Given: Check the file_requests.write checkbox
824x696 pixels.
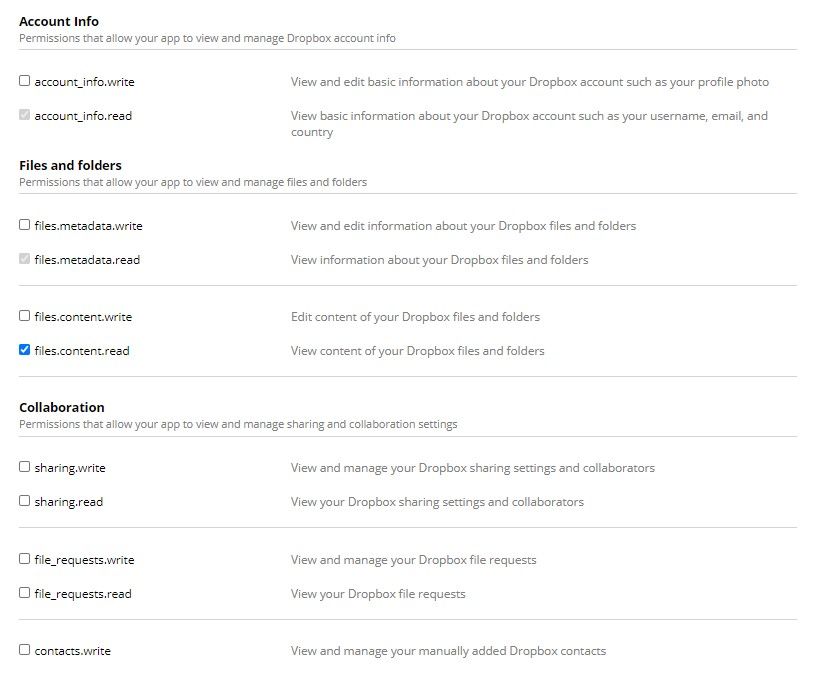Looking at the screenshot, I should click(24, 559).
